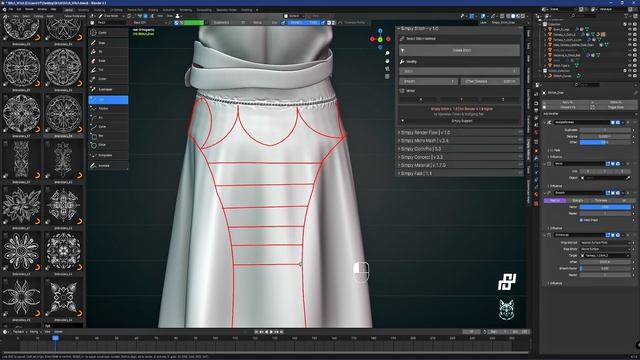Expand Simply Render Flow panel

[459, 133]
